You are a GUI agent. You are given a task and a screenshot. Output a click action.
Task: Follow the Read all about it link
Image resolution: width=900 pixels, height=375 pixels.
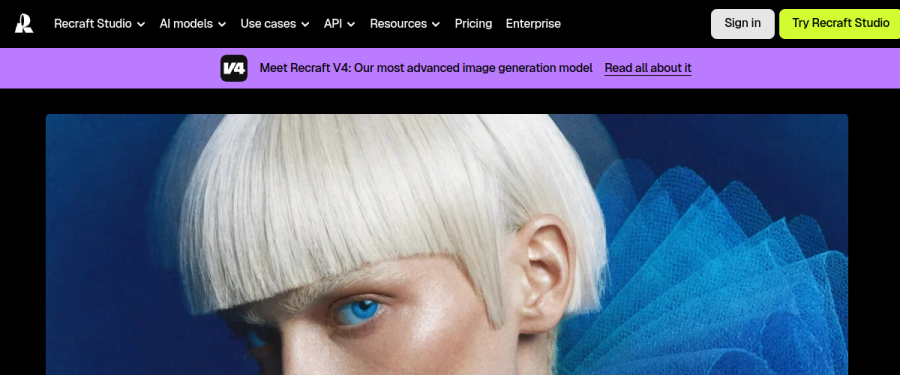click(x=648, y=68)
